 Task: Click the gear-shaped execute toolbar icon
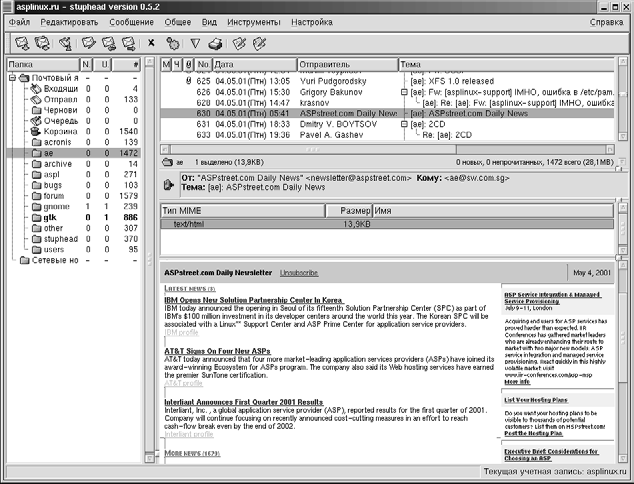173,43
